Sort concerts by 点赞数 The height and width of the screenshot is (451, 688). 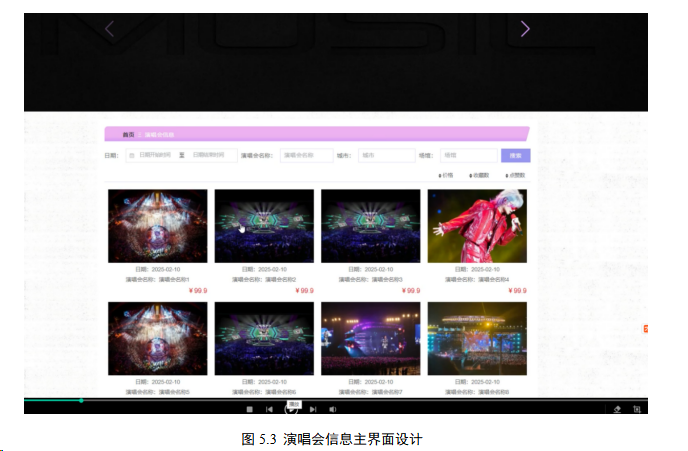515,175
